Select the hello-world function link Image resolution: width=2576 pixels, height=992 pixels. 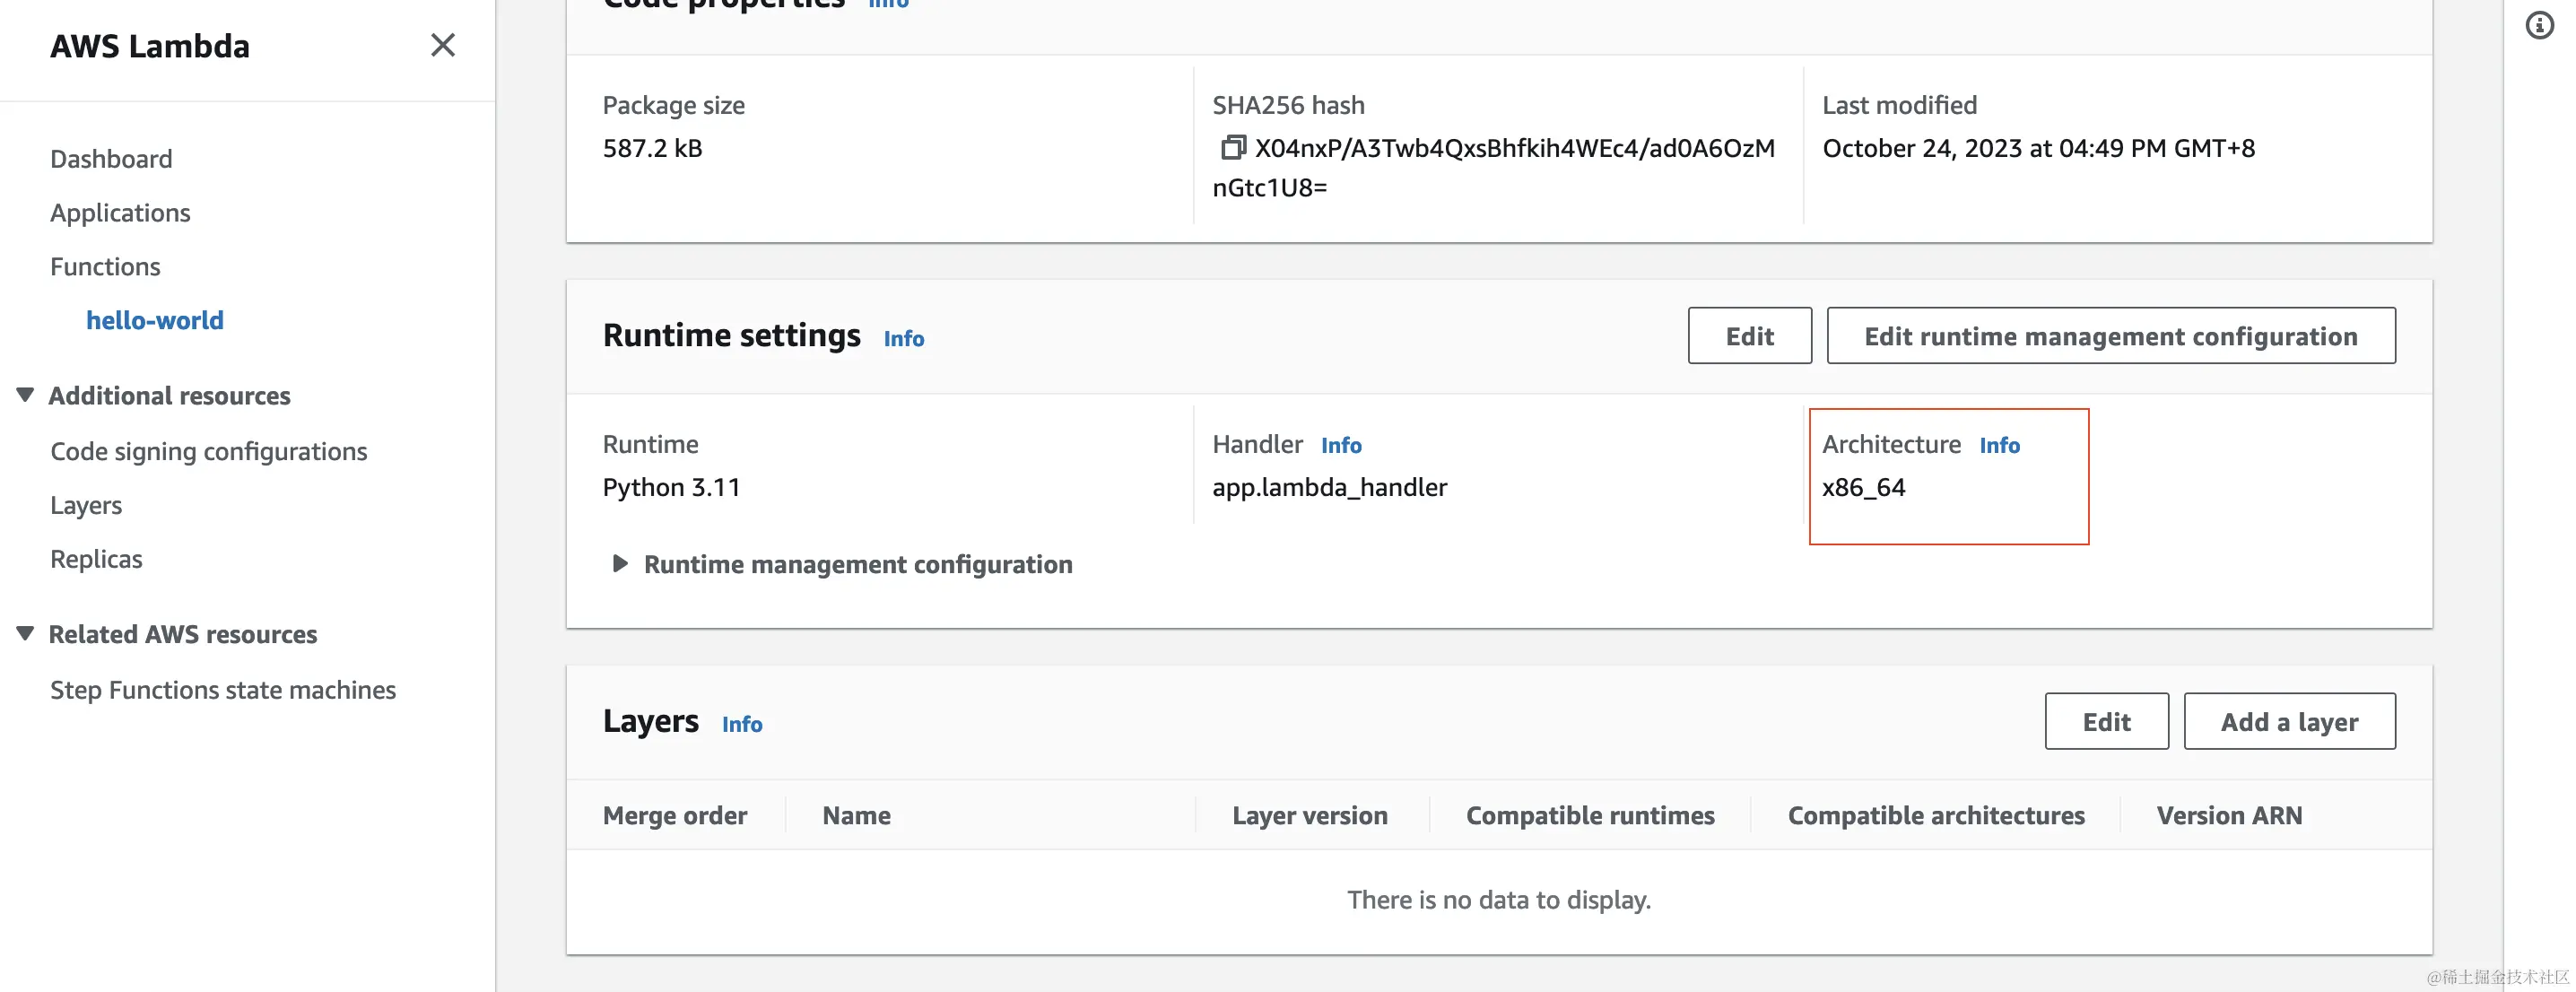[154, 320]
